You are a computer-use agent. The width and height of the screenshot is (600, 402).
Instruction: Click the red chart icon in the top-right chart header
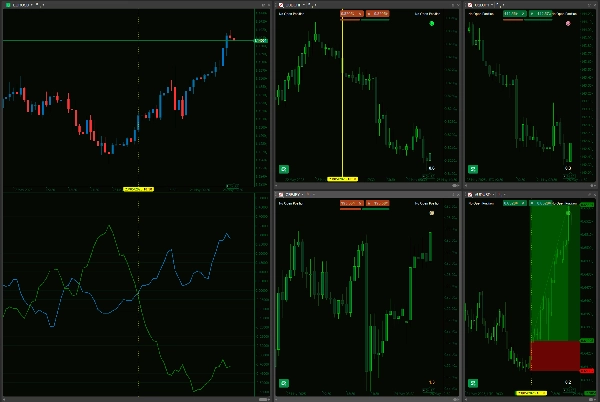470,5
